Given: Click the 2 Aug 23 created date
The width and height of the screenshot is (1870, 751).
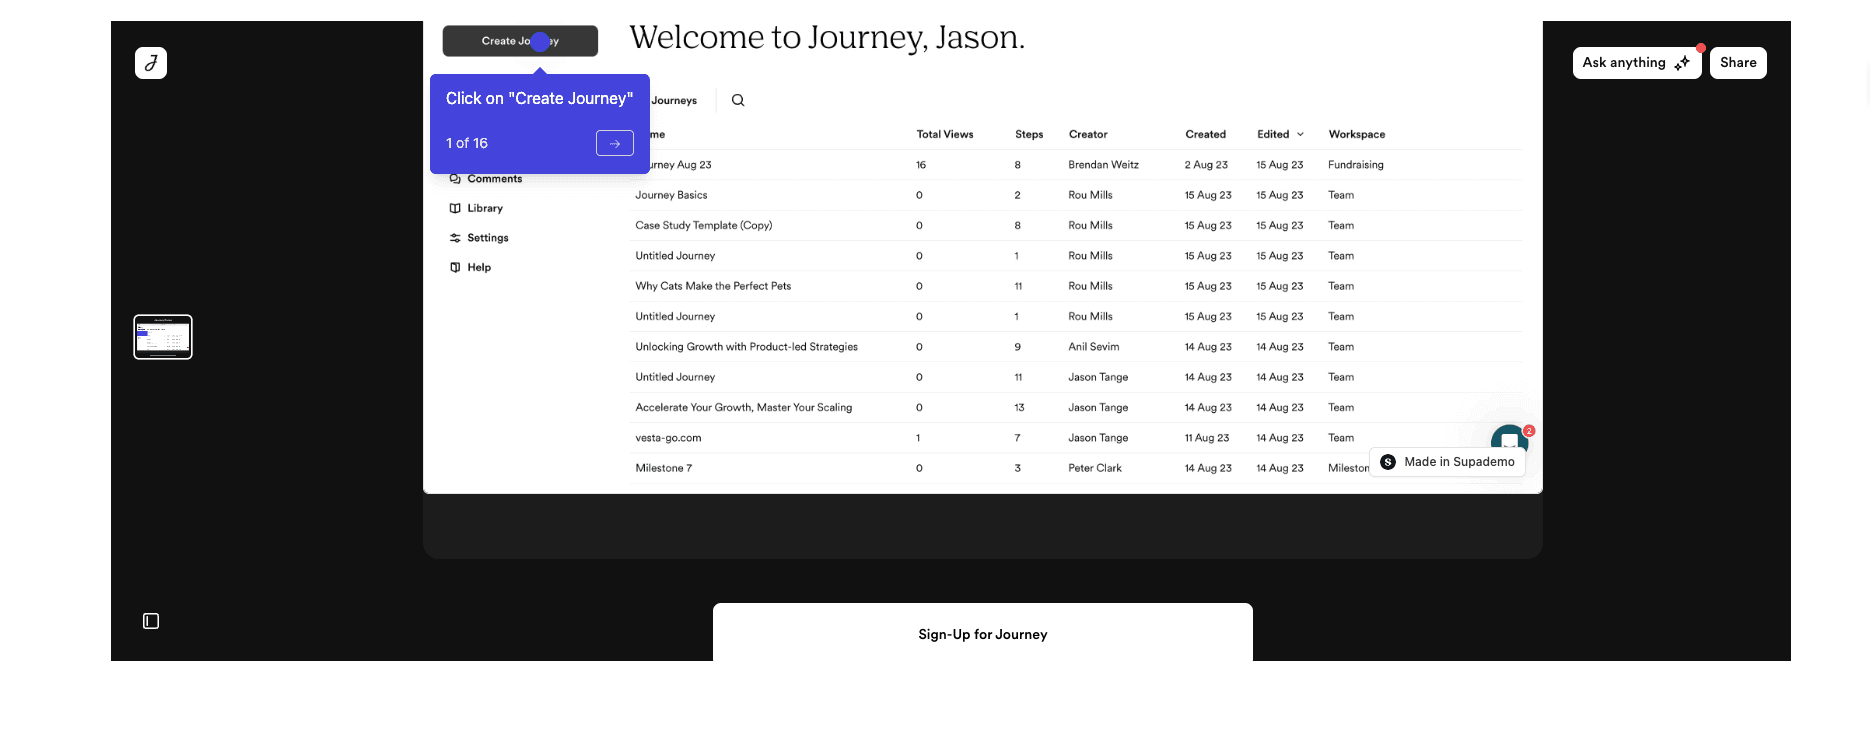Looking at the screenshot, I should (x=1206, y=165).
